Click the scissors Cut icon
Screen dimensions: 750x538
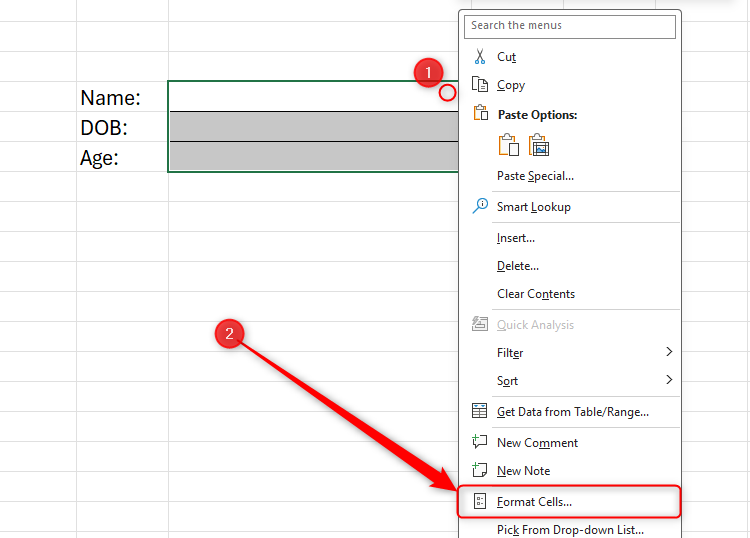click(480, 57)
